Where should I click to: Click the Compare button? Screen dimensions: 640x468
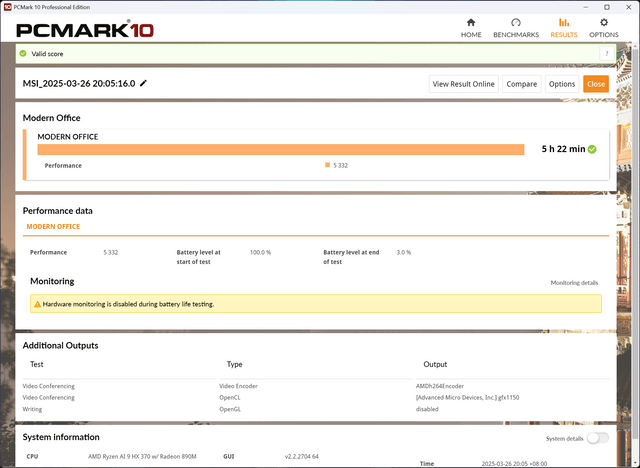(x=522, y=84)
